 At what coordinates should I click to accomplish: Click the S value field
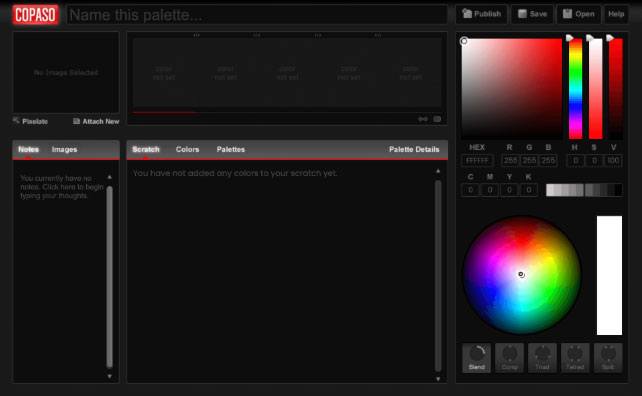(594, 161)
